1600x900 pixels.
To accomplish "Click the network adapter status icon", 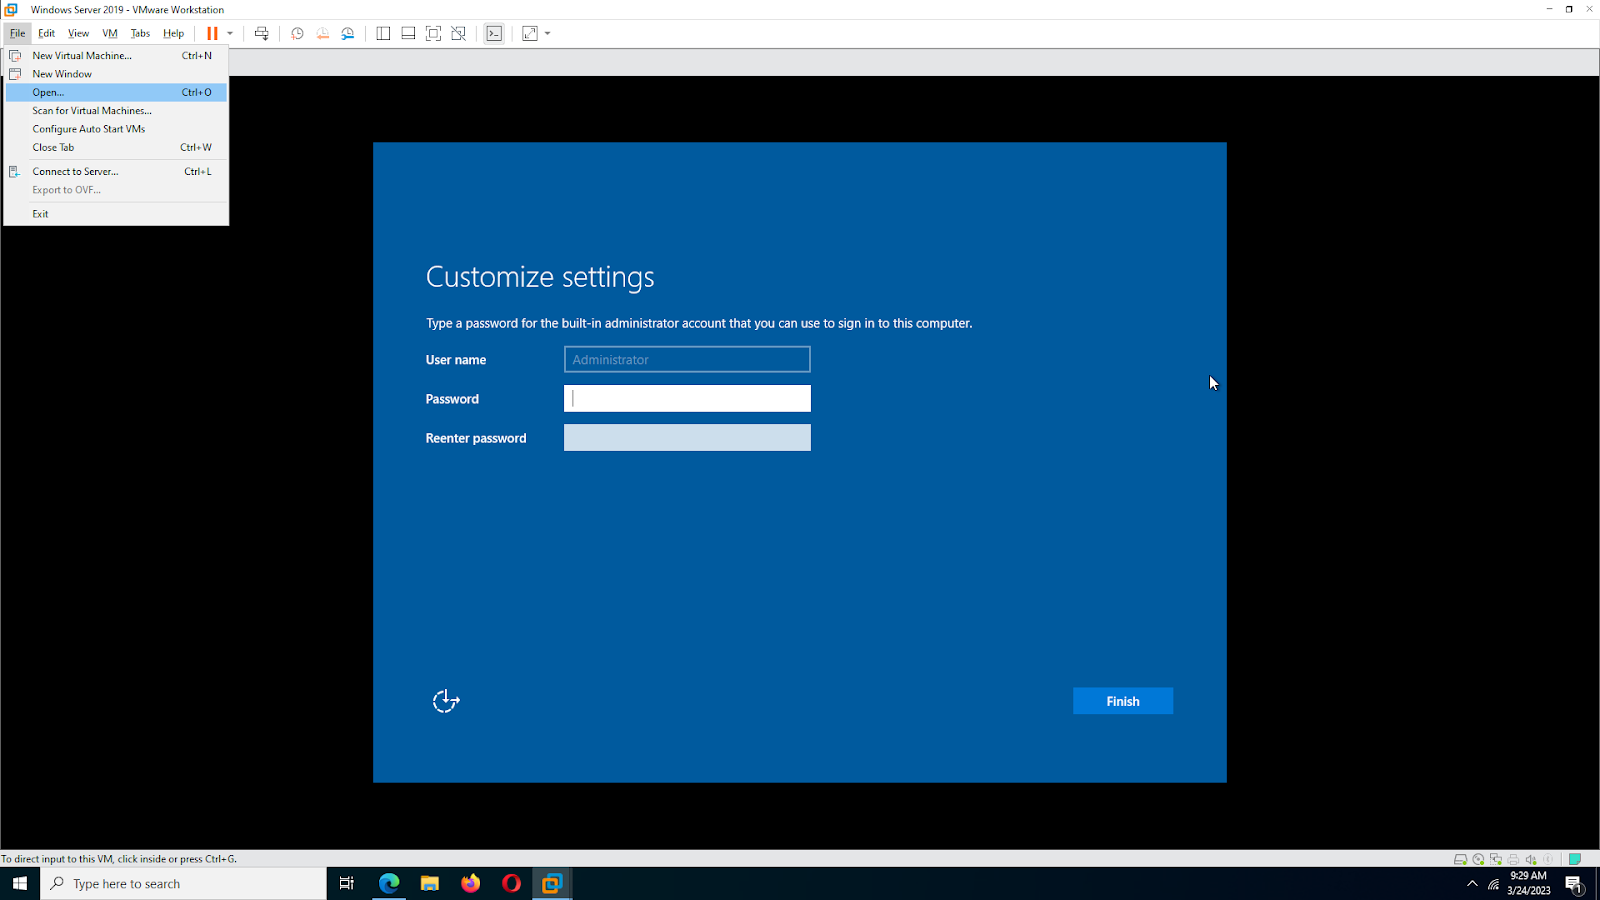I will click(x=1496, y=859).
